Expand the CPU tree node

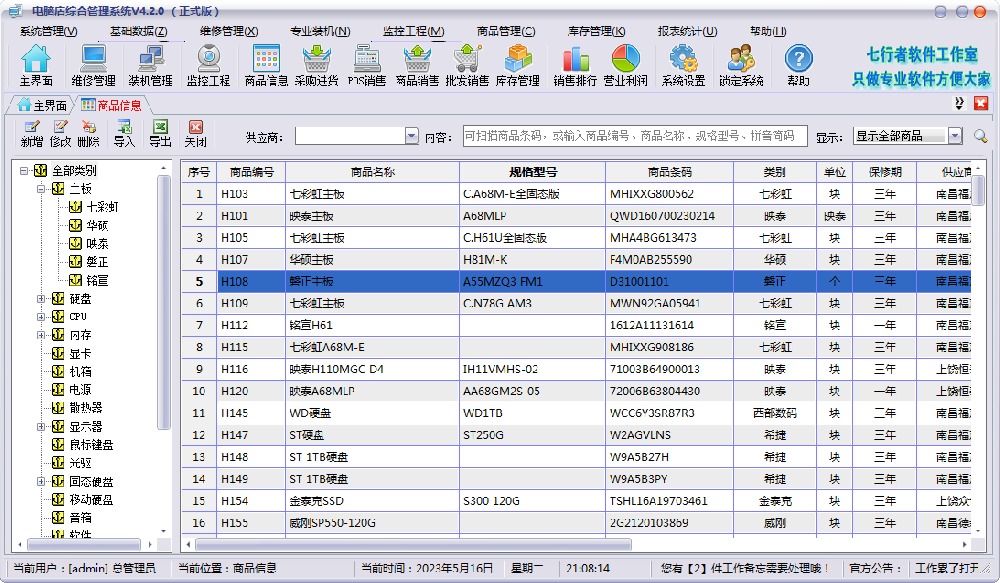(41, 317)
